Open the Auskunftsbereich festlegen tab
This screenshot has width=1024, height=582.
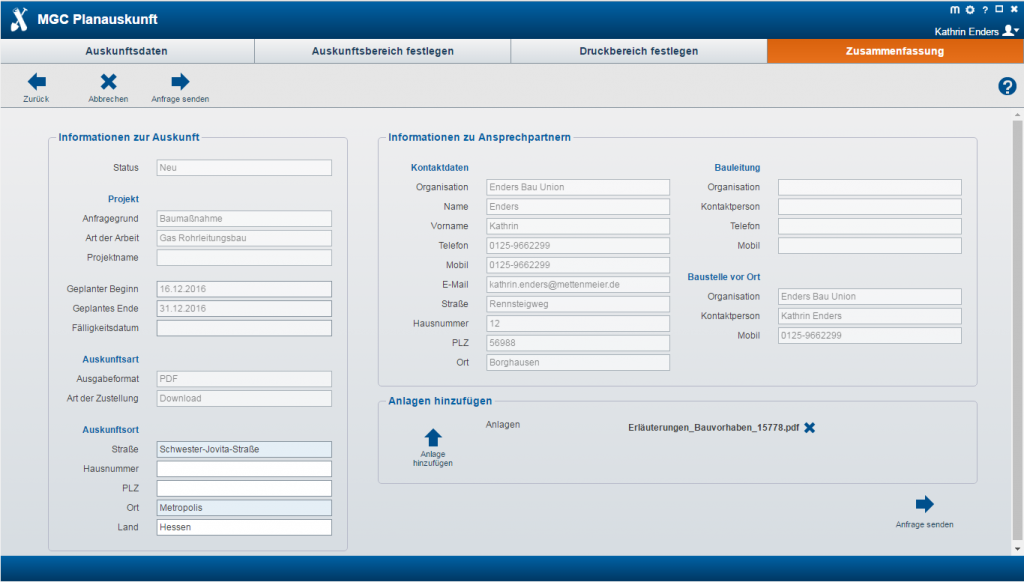pyautogui.click(x=383, y=51)
